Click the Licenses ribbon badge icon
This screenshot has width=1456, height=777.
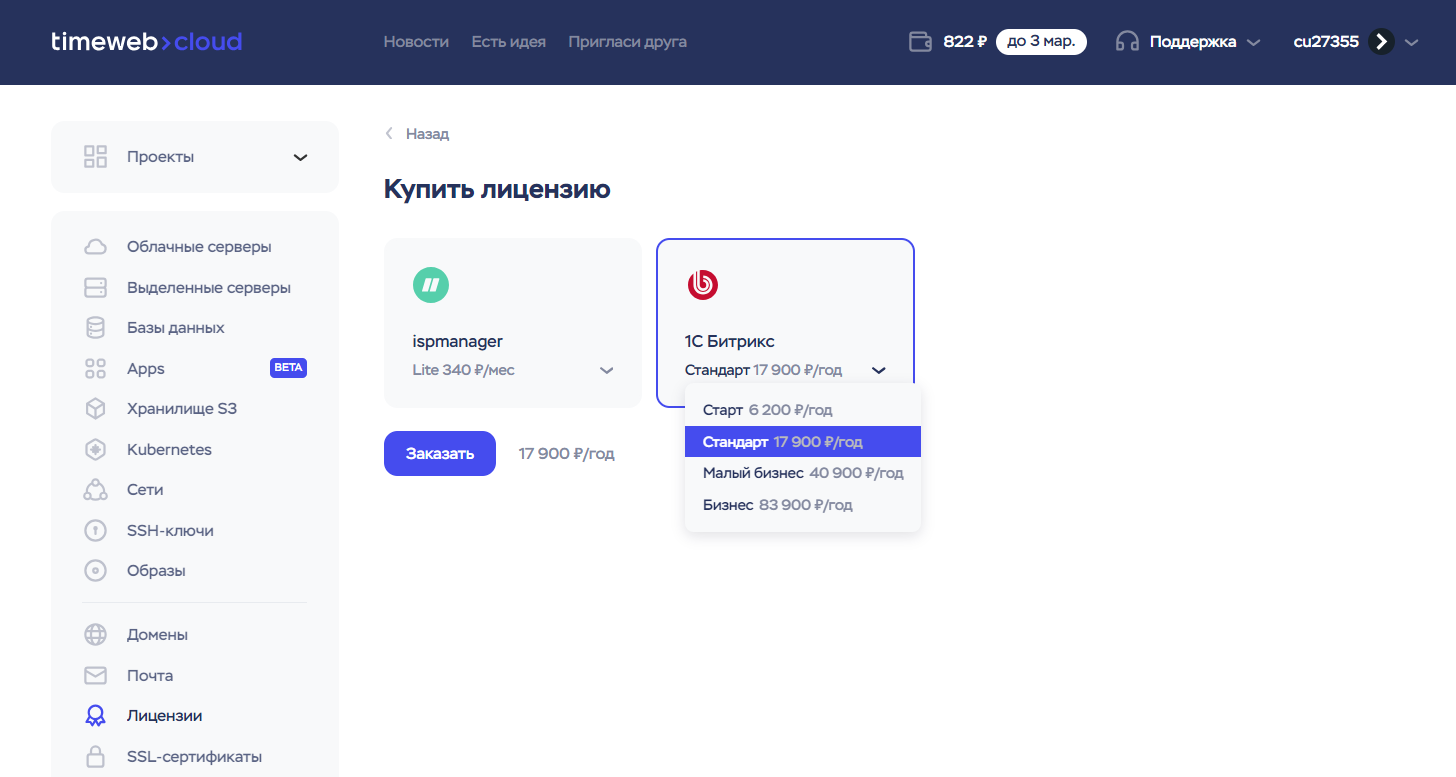pos(95,716)
